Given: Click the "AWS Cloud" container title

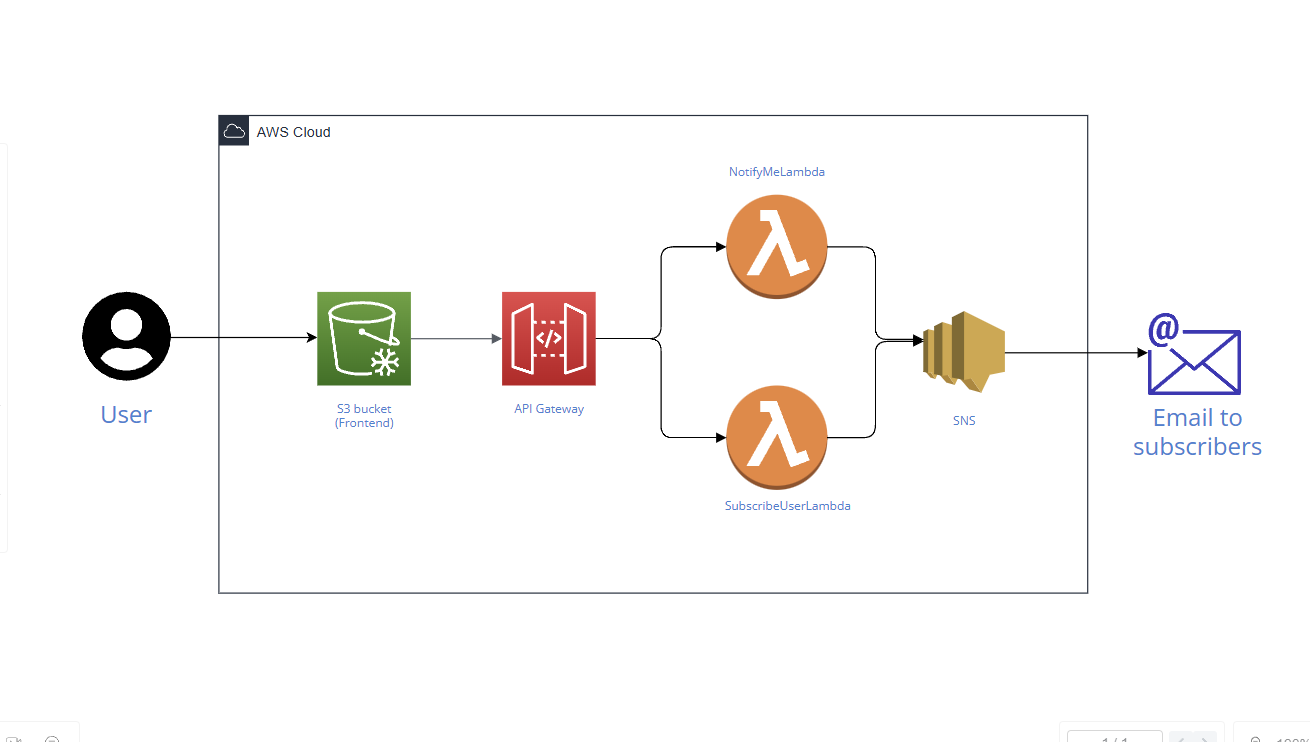Looking at the screenshot, I should (x=293, y=132).
